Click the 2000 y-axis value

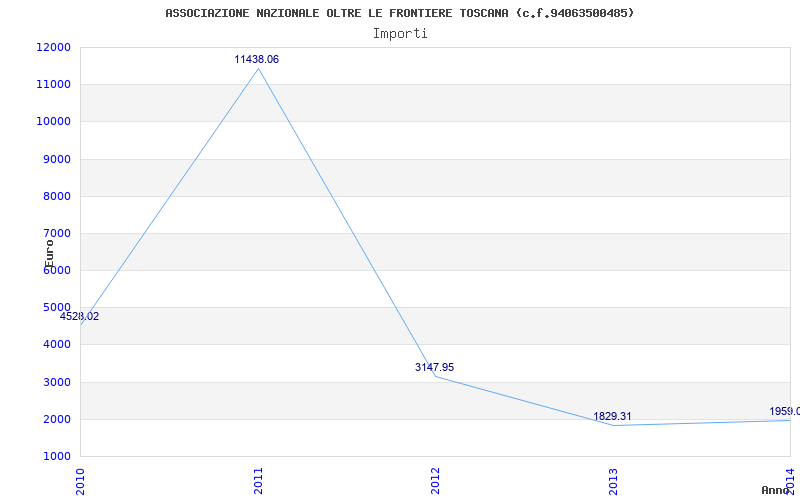(56, 419)
